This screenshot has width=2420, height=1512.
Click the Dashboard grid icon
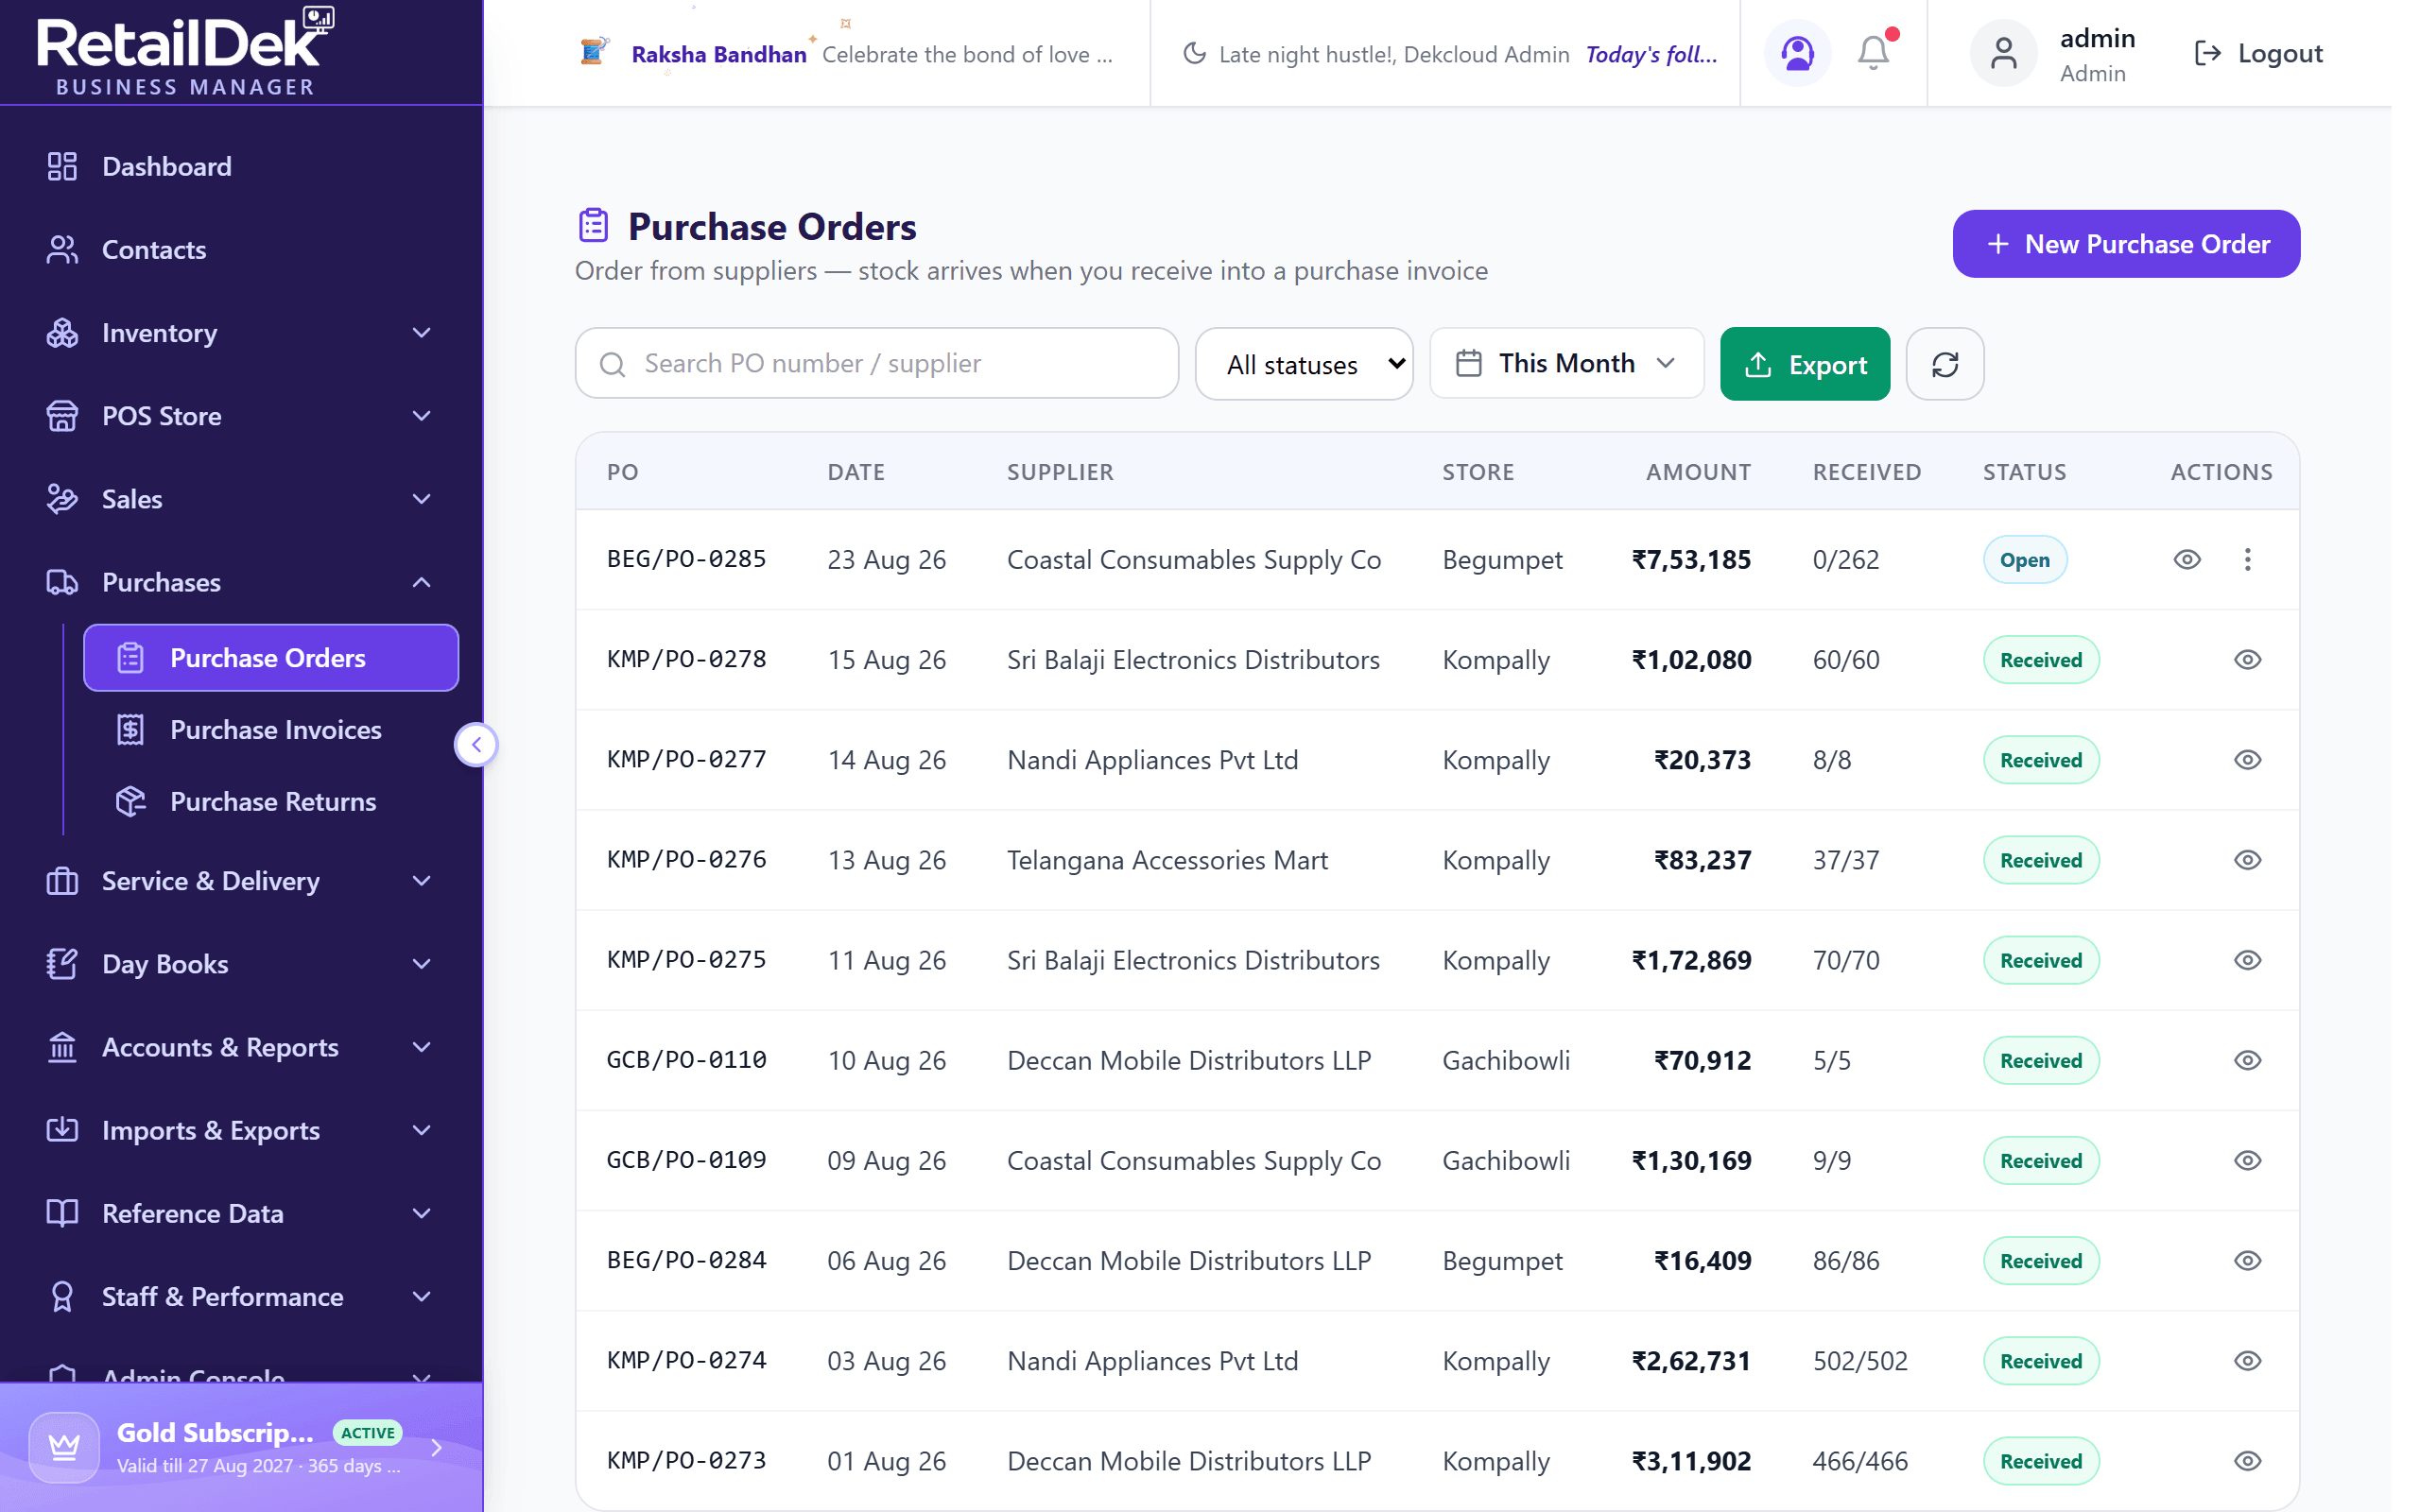coord(62,166)
